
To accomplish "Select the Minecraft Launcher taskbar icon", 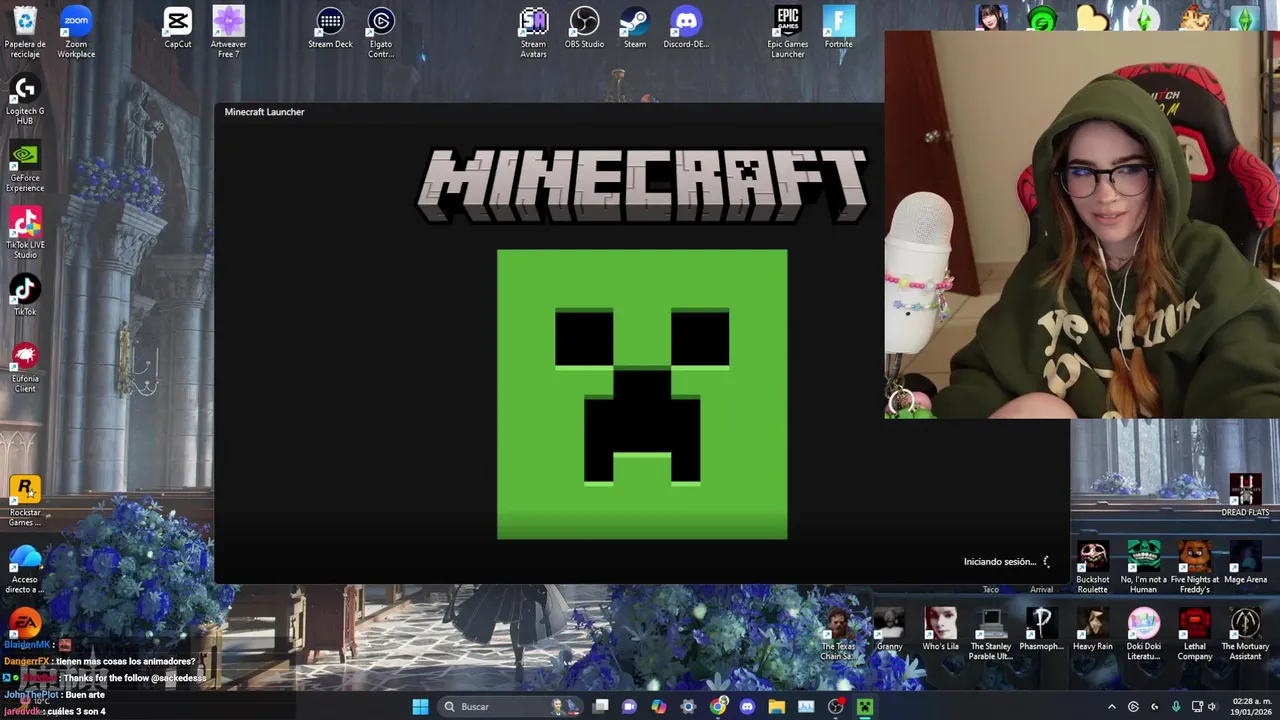I will tap(865, 707).
